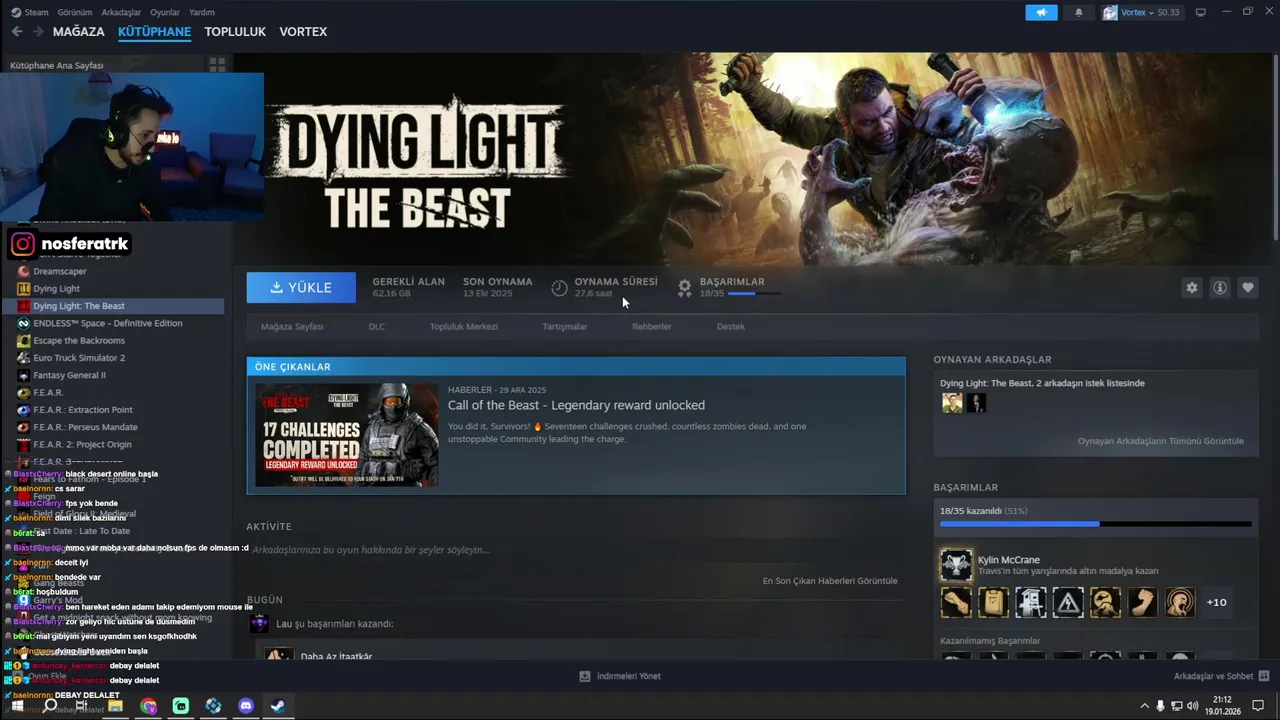Screen dimensions: 1280x720
Task: Select Dreamscaper game icon in library
Action: pos(24,271)
